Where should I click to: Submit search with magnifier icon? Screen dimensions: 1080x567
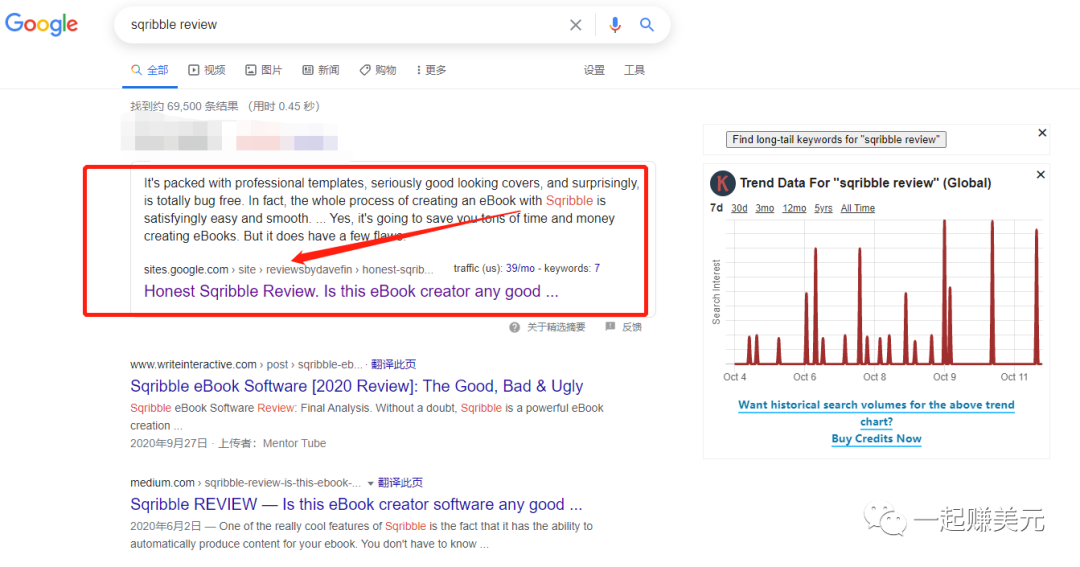(647, 25)
